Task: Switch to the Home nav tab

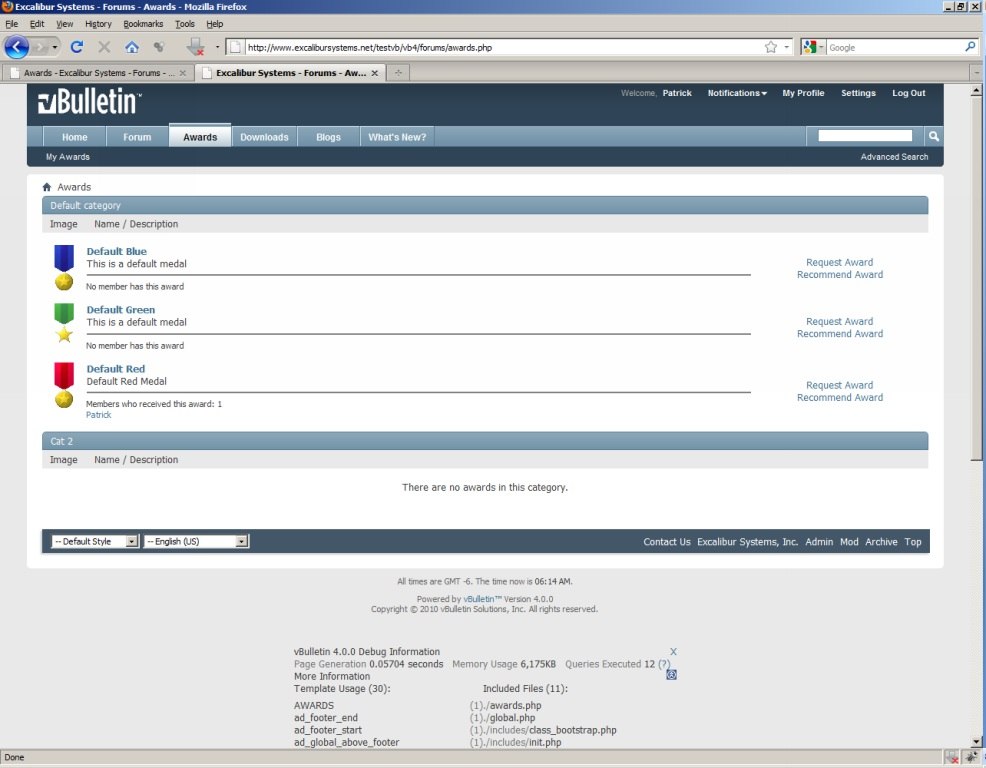Action: 74,136
